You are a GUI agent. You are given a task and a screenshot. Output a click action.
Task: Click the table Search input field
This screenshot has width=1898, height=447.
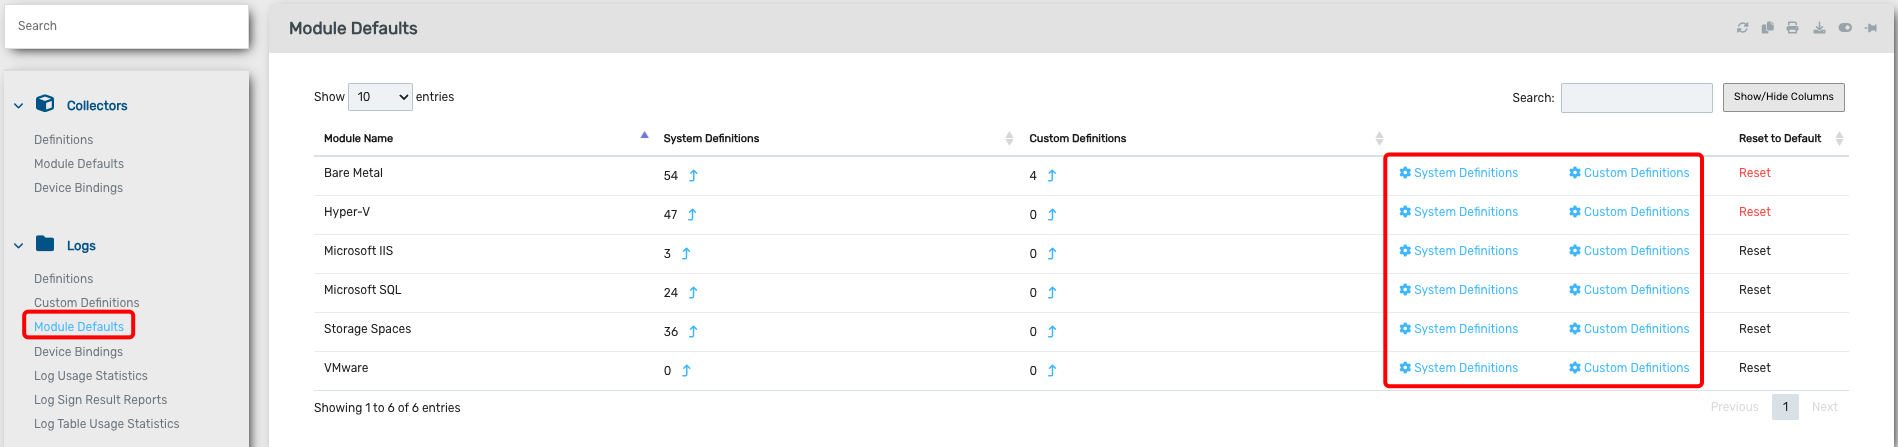point(1637,98)
